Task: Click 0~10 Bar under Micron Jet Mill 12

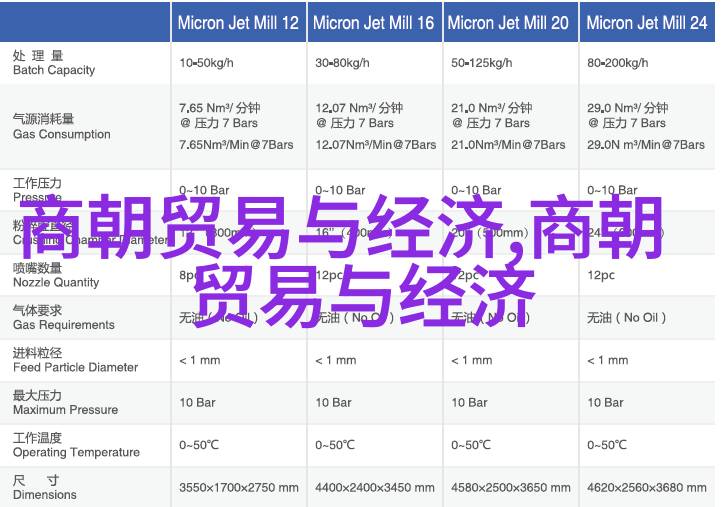Action: pyautogui.click(x=204, y=190)
